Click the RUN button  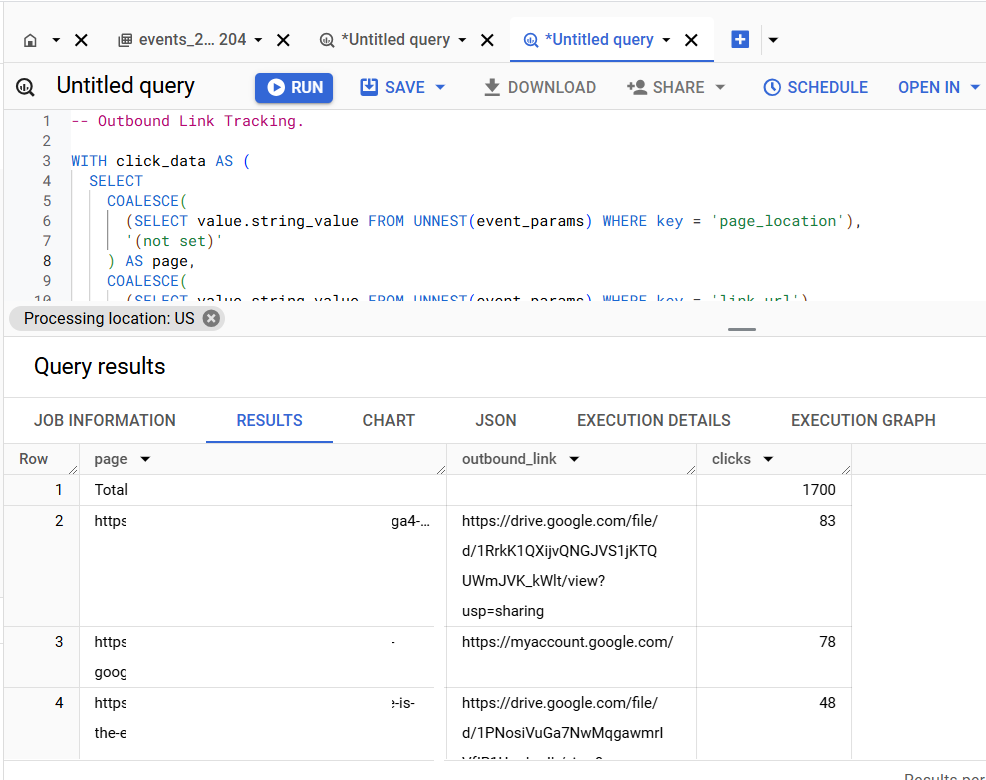pos(293,87)
